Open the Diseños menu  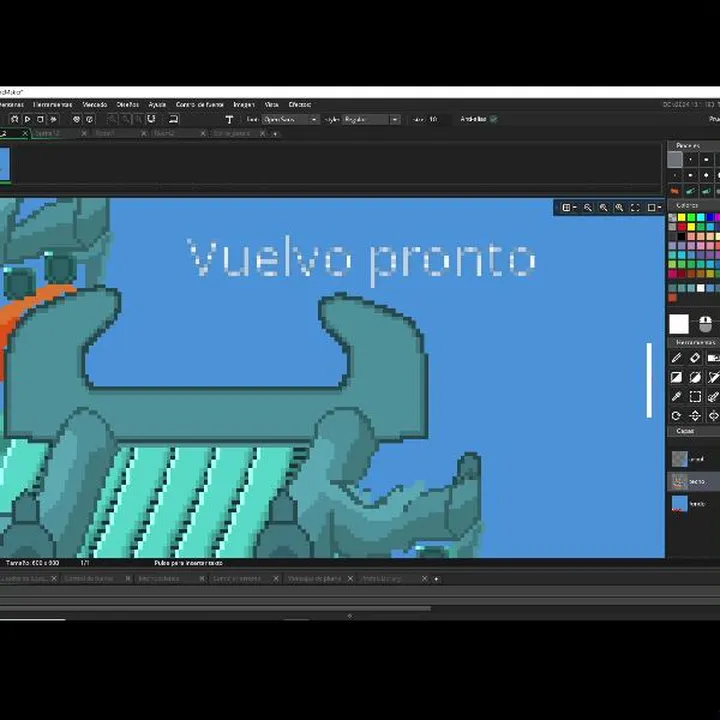[x=128, y=105]
